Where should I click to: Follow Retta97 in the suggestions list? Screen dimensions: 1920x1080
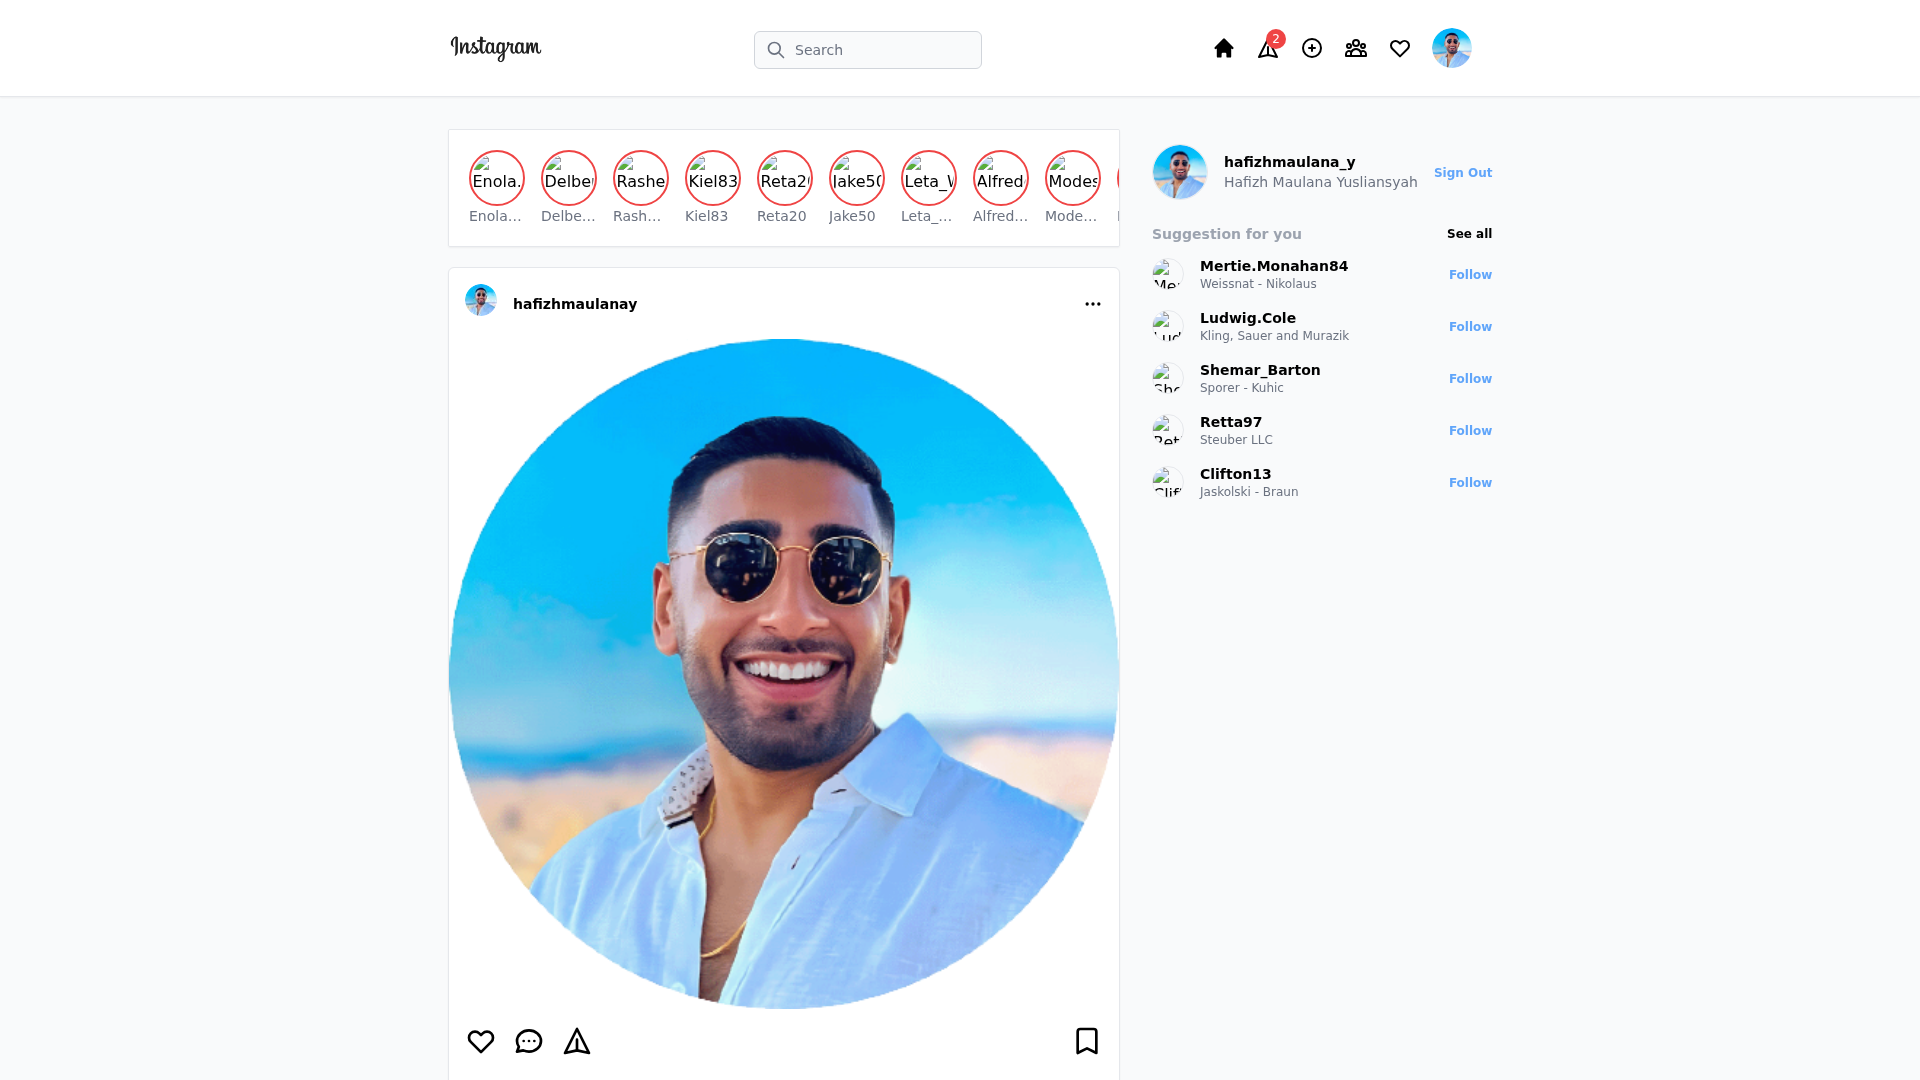coord(1470,430)
